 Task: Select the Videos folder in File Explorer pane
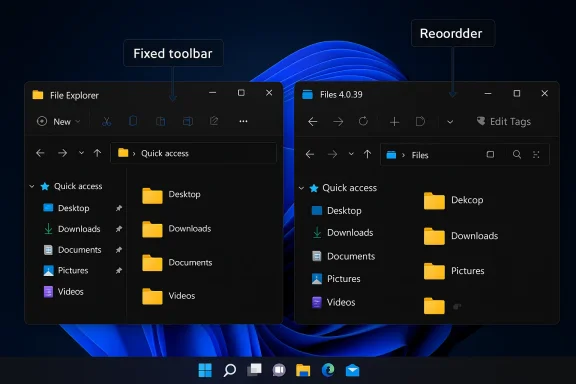(x=169, y=296)
